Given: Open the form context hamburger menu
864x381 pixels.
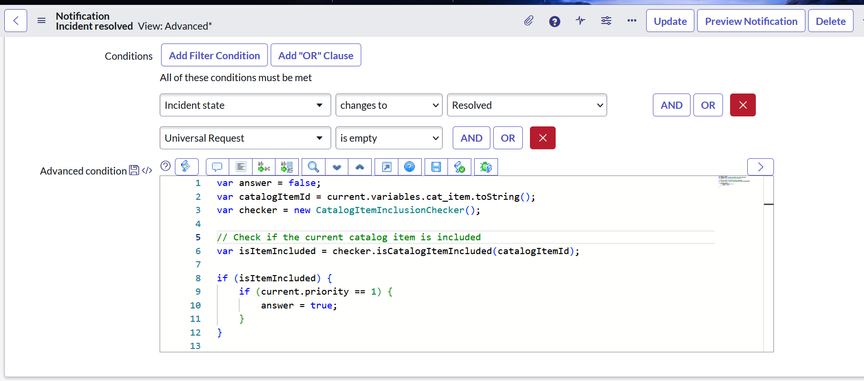Looking at the screenshot, I should (x=41, y=21).
